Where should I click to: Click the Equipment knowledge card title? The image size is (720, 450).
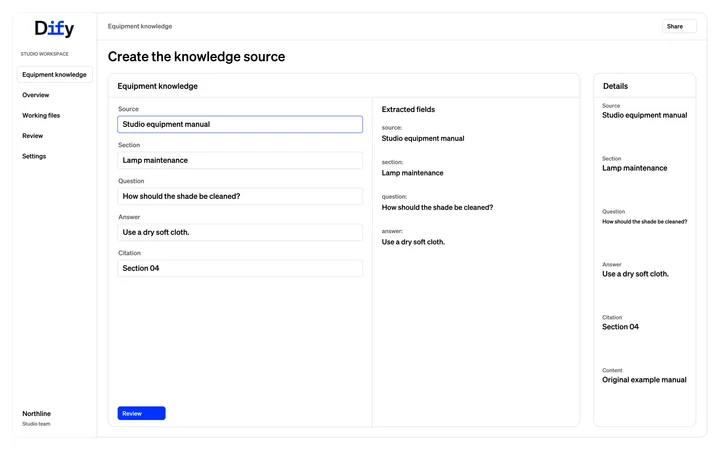[x=158, y=86]
